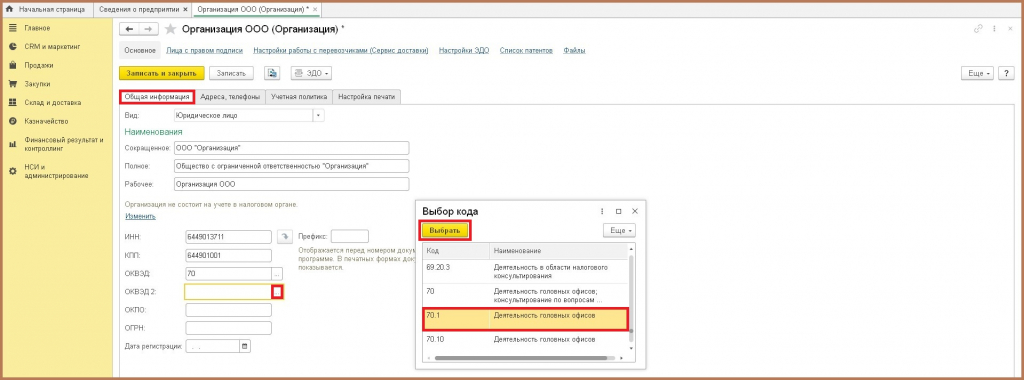1024x380 pixels.
Task: Select row Деятельность головных офисов; консультирование
Action: click(525, 296)
